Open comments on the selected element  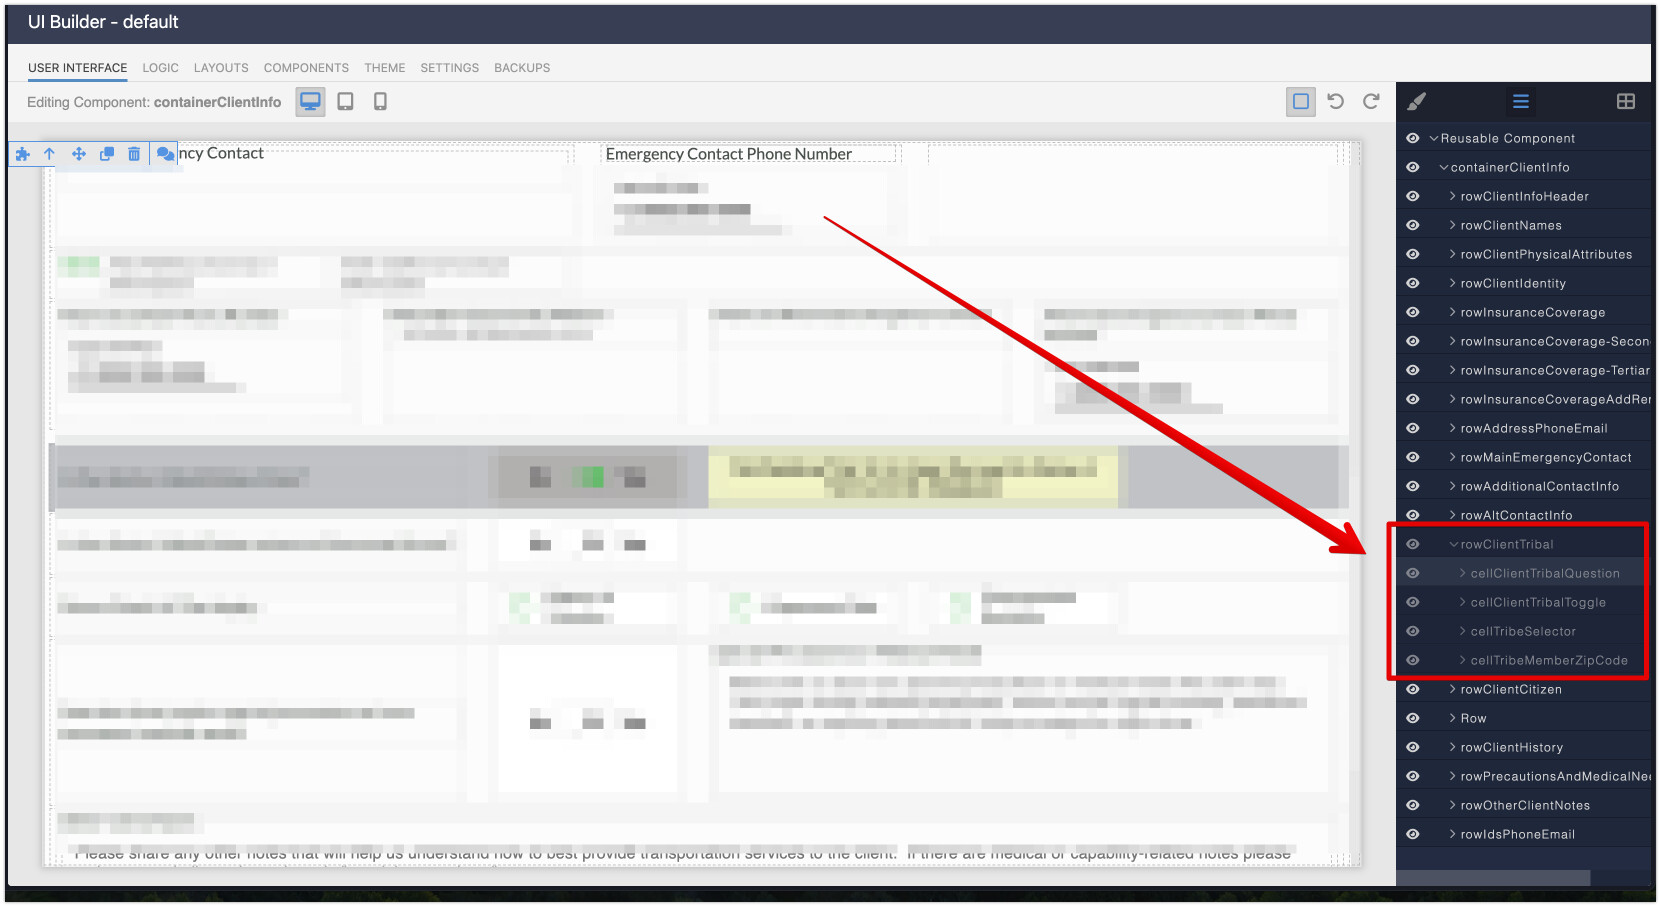(x=165, y=154)
